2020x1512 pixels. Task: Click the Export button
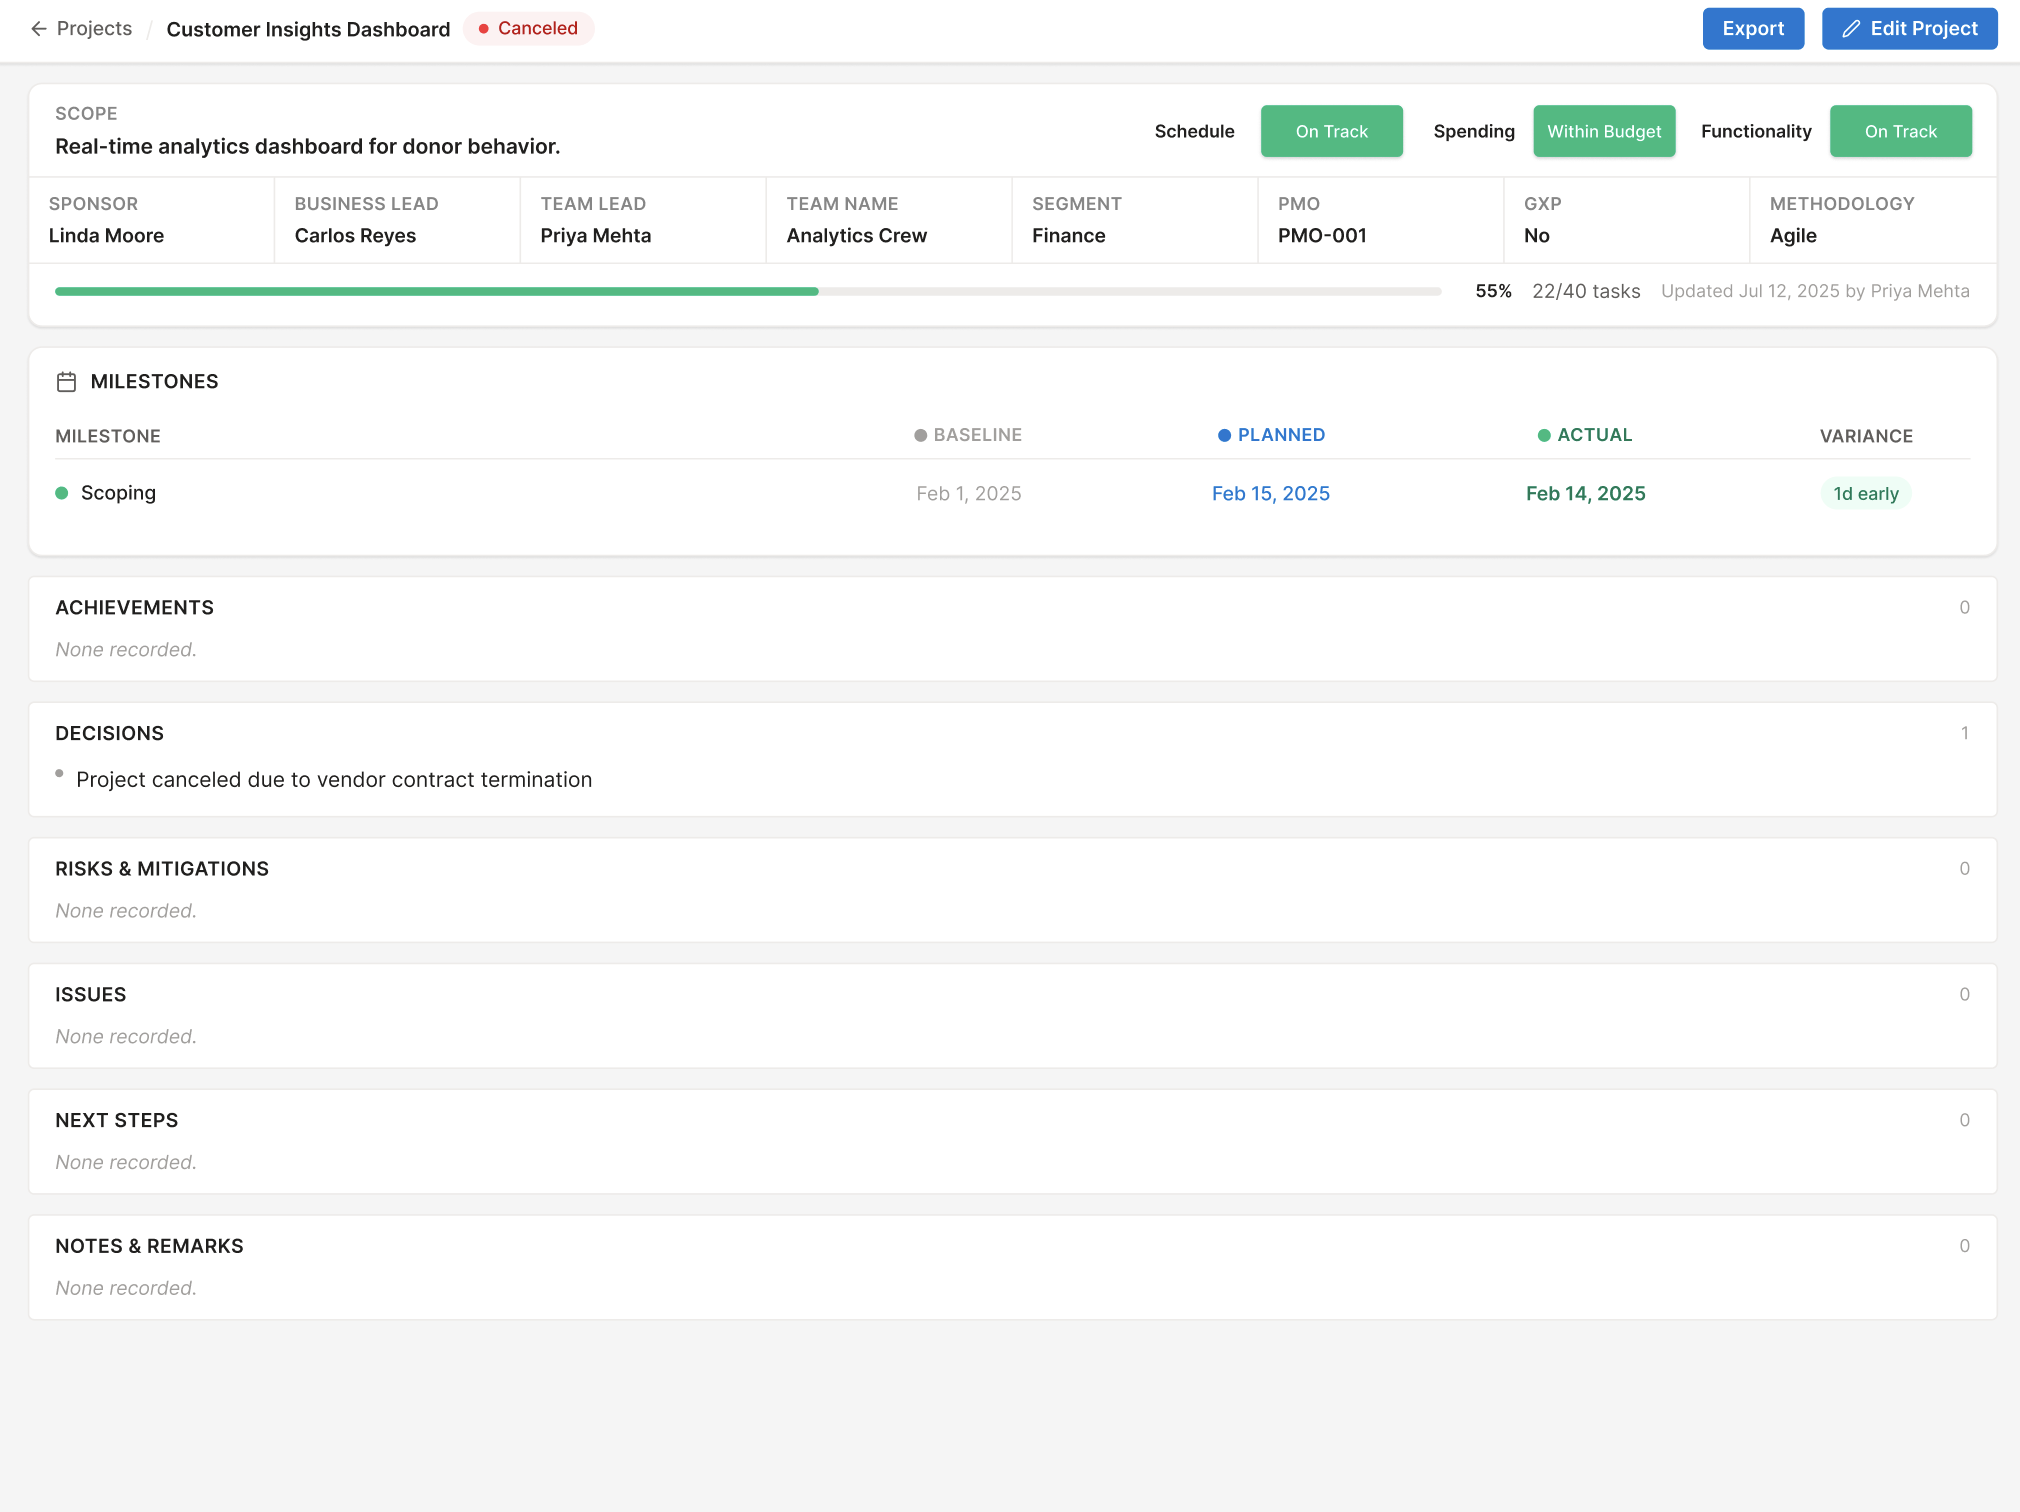pos(1753,29)
